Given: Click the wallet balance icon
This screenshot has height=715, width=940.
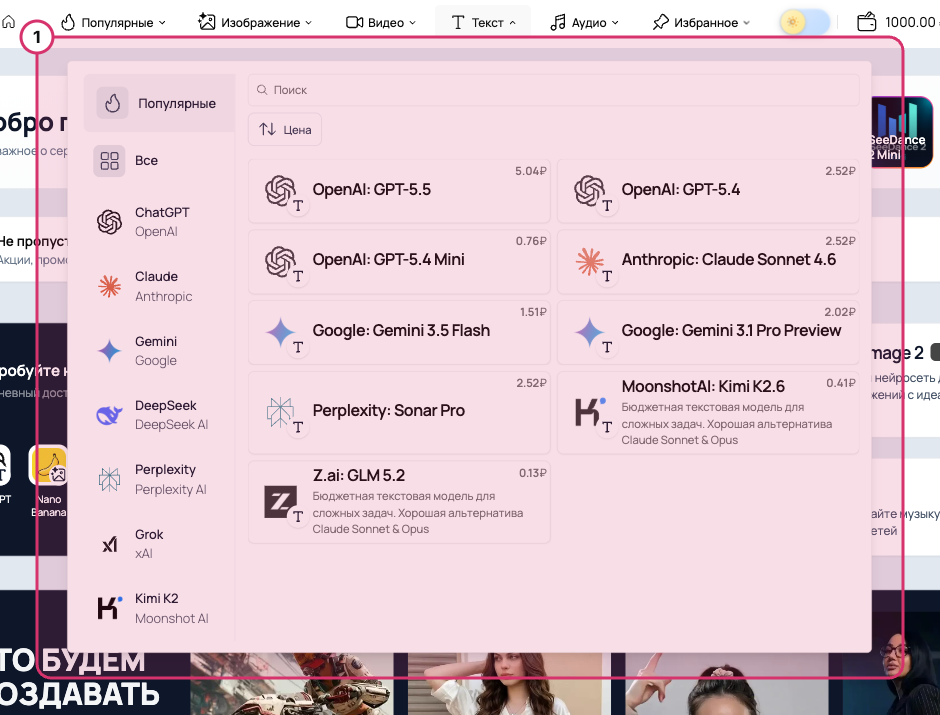Looking at the screenshot, I should click(x=866, y=23).
